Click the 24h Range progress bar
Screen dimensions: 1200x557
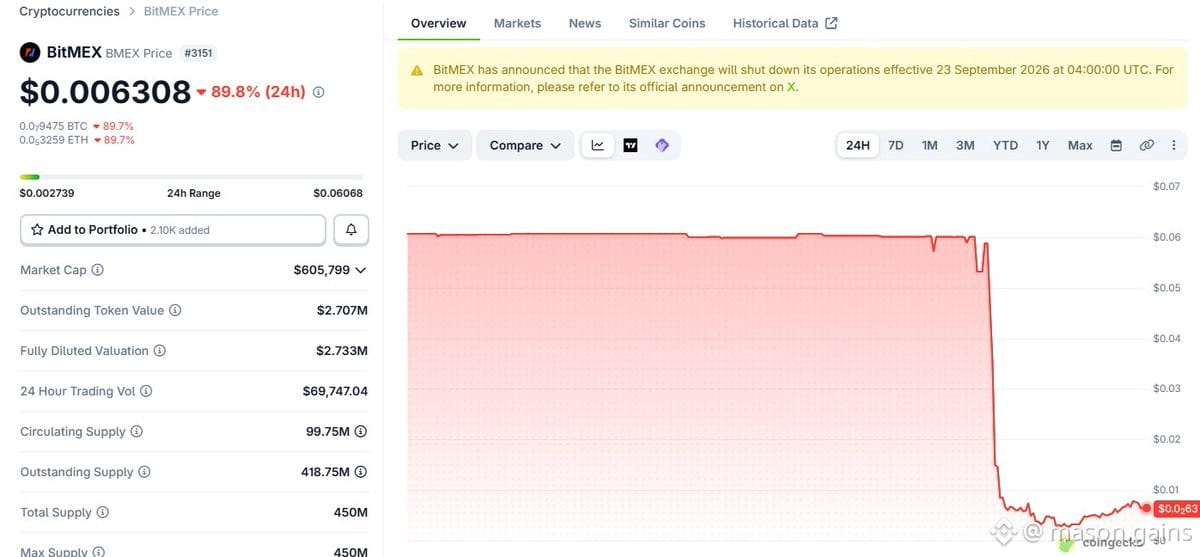coord(193,177)
